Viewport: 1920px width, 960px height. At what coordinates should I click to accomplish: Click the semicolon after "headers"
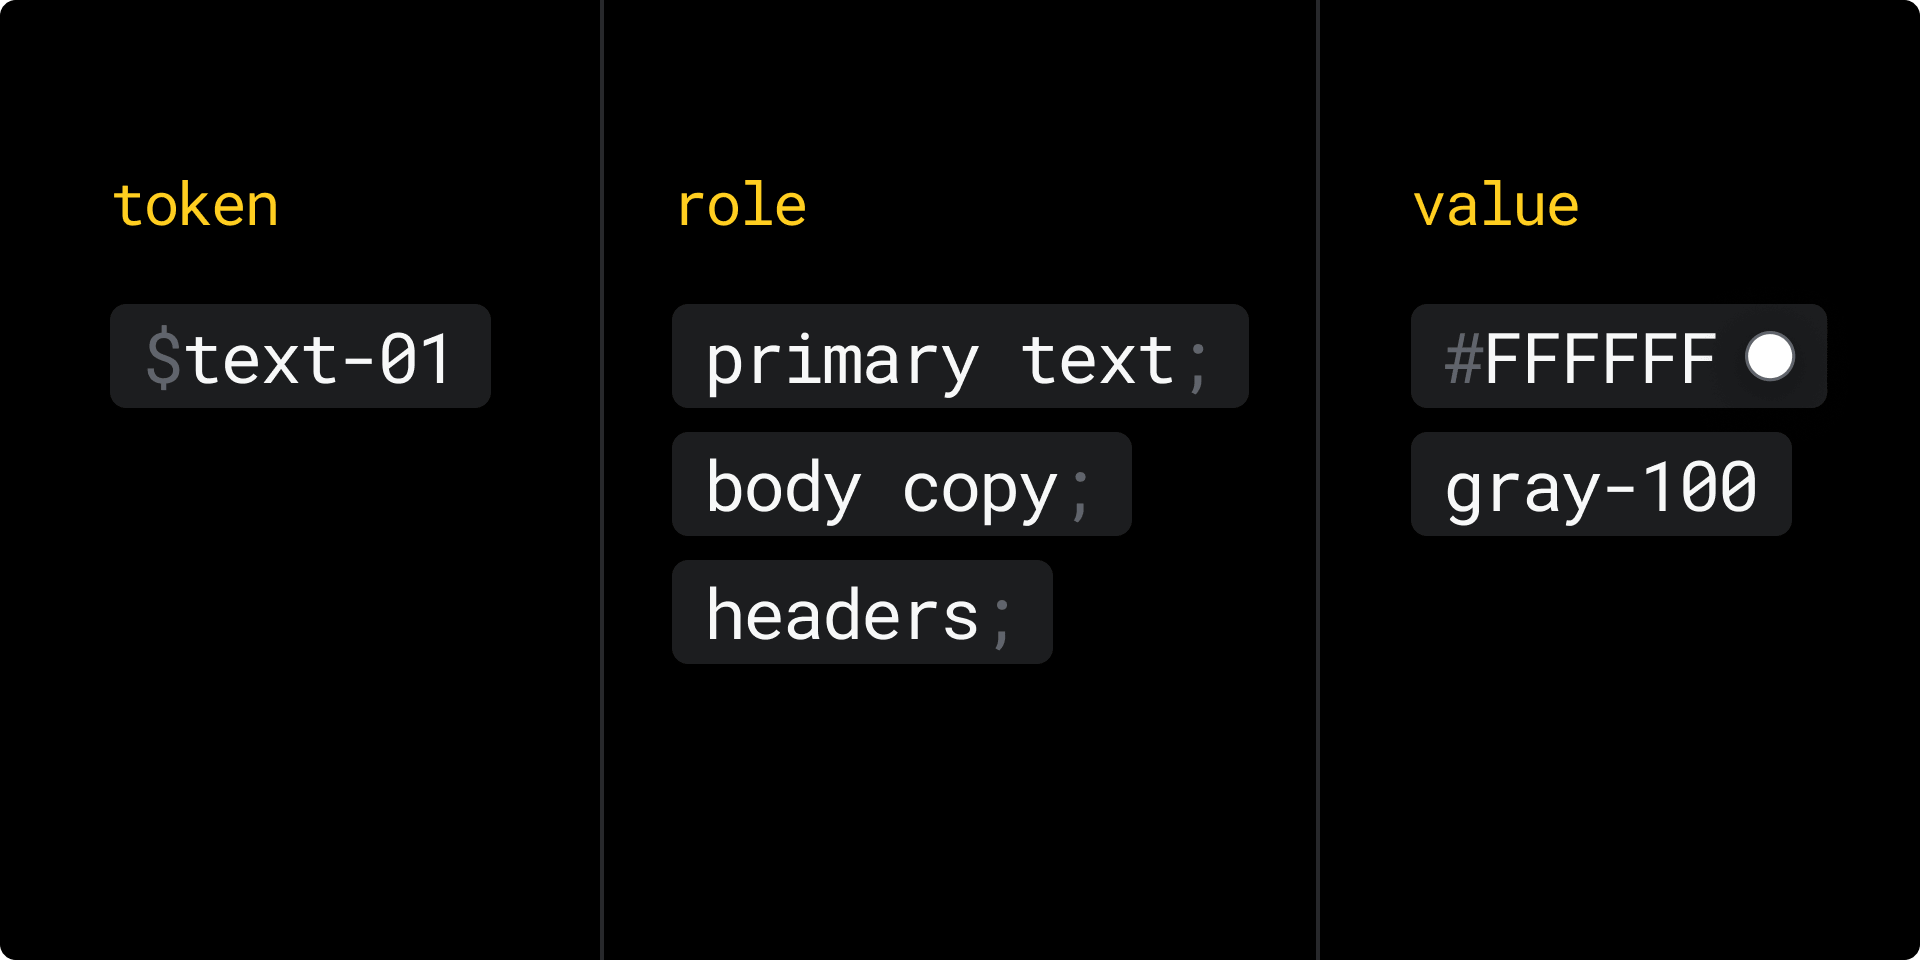(1002, 622)
